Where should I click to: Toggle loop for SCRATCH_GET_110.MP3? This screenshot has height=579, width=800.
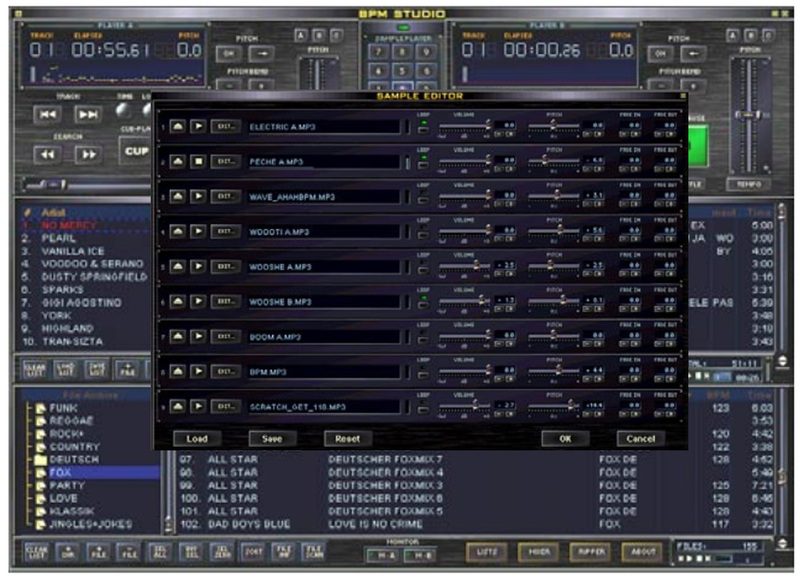(x=423, y=411)
